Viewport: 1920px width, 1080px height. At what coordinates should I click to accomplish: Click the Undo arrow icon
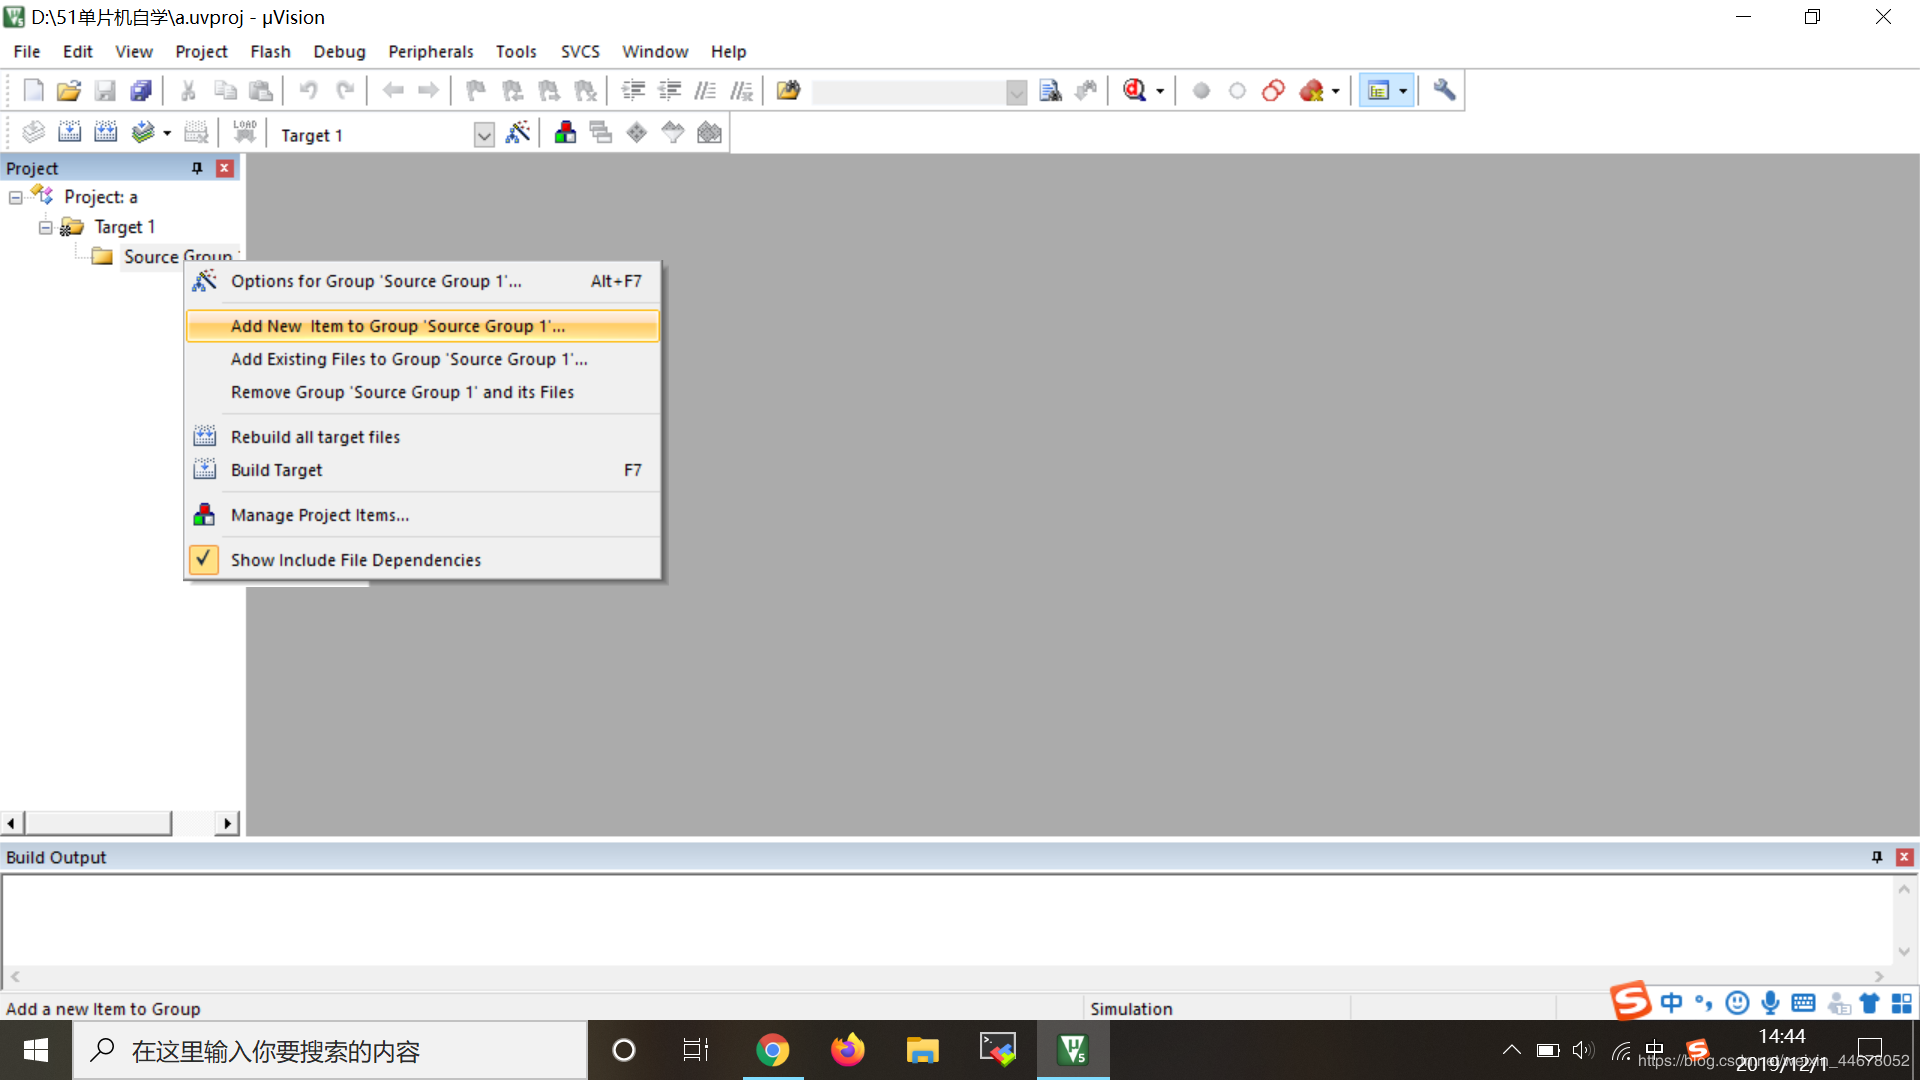pos(308,91)
